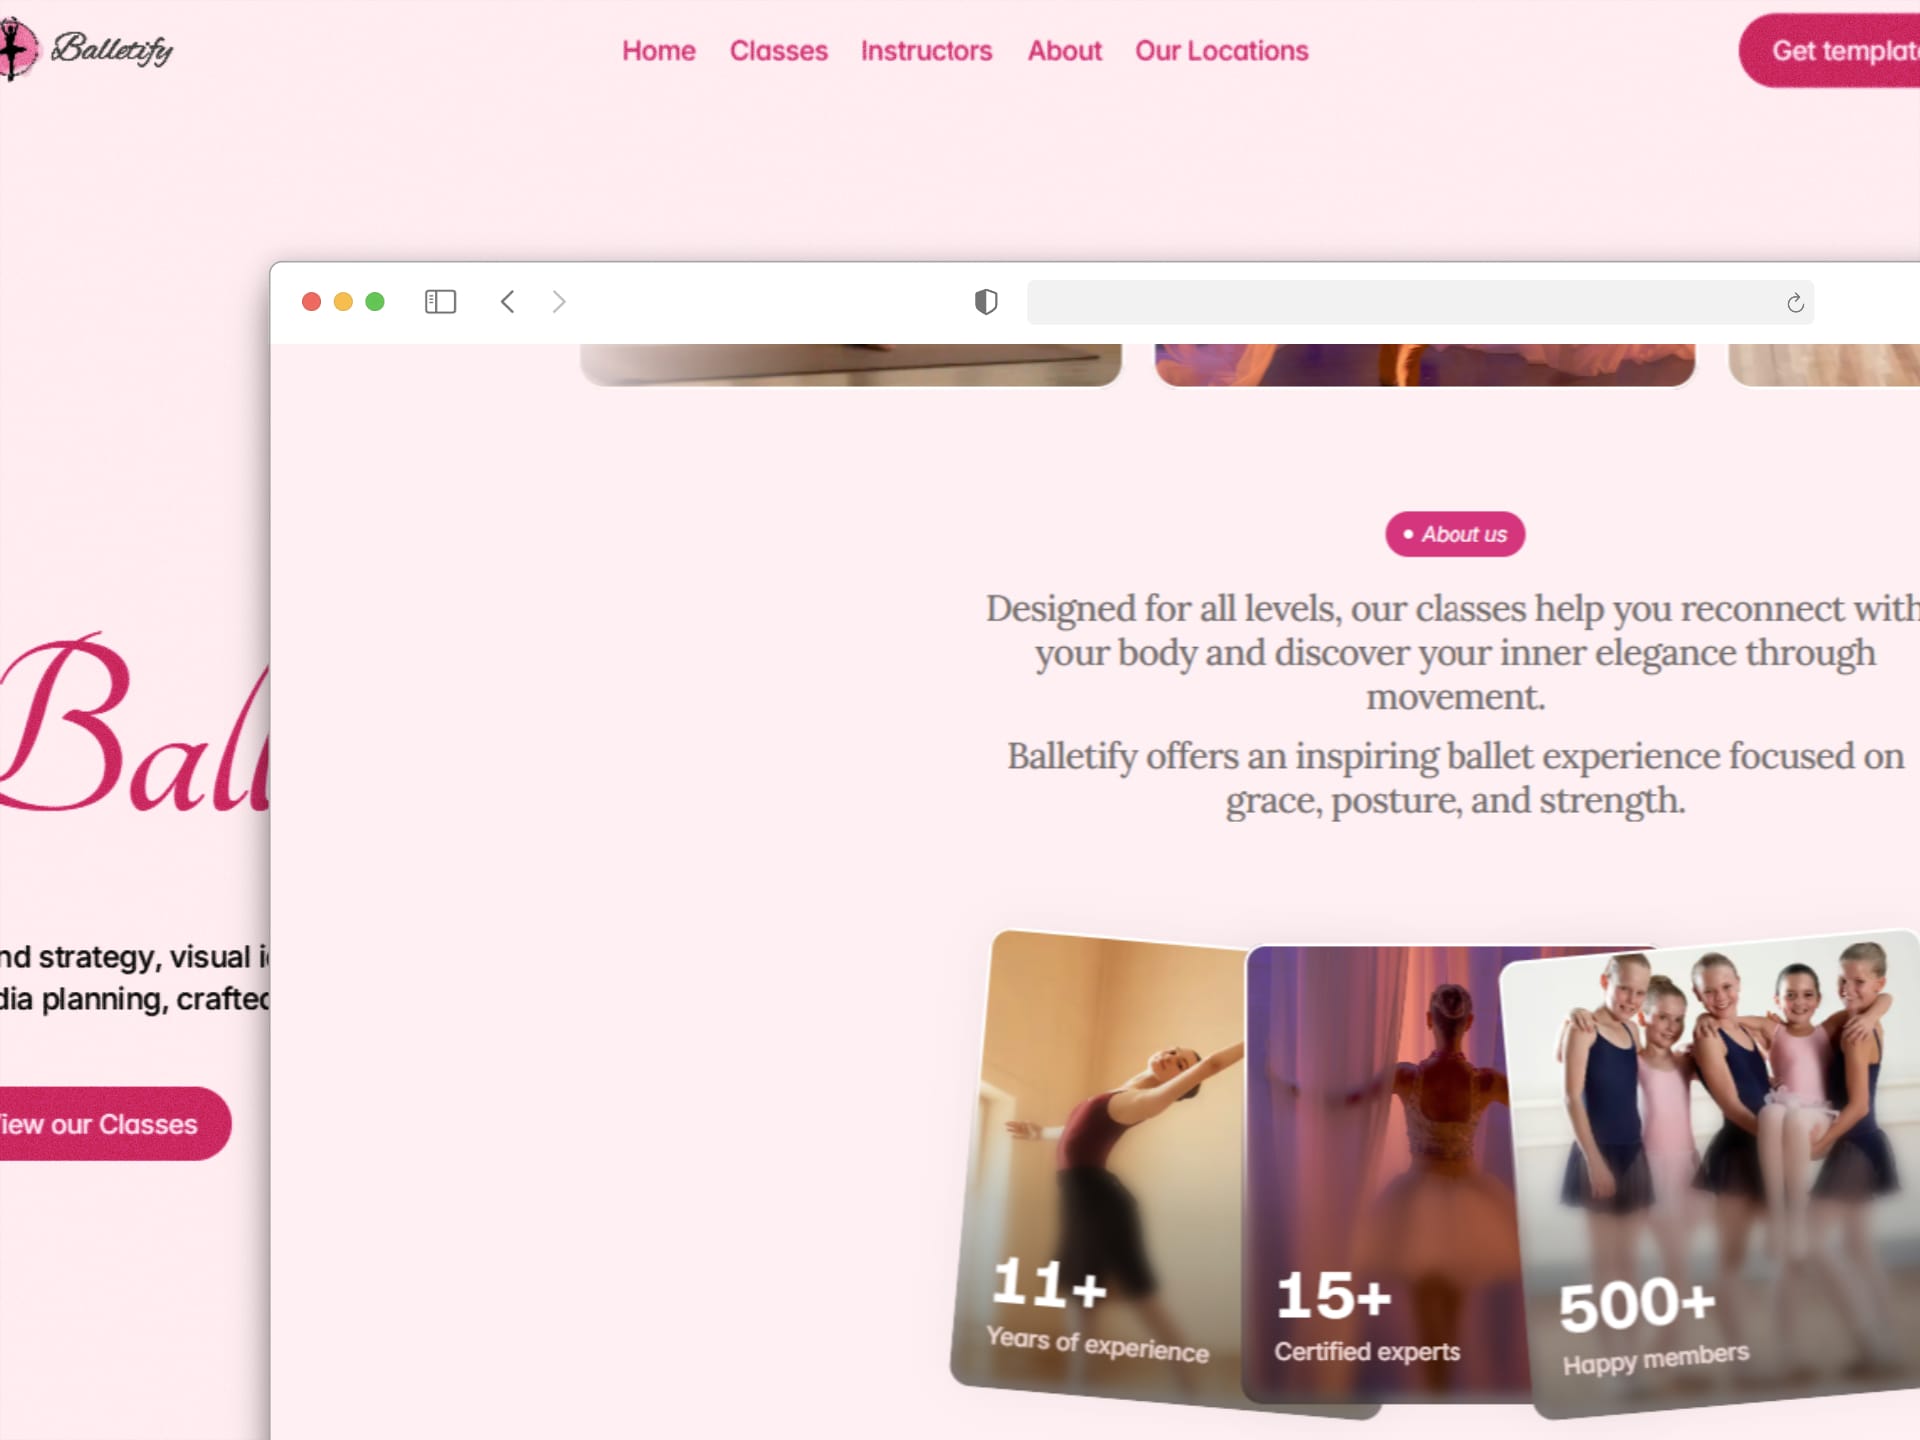Click the Get template button
The width and height of the screenshot is (1920, 1440).
1830,50
